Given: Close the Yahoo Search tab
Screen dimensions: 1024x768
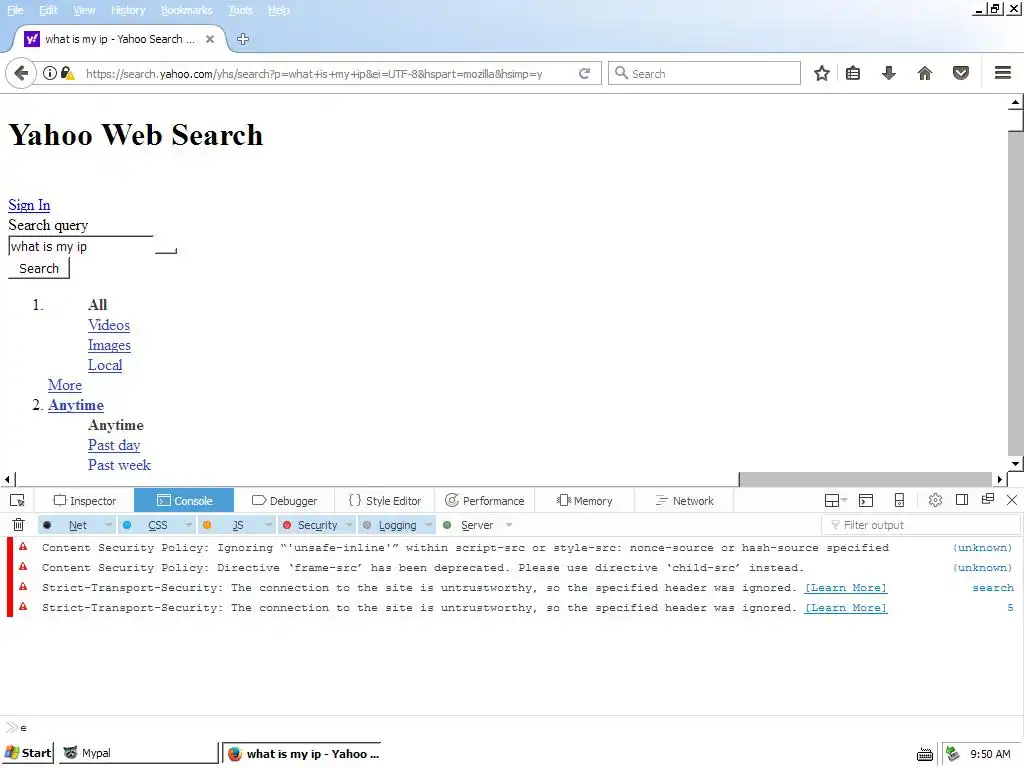Looking at the screenshot, I should [210, 39].
